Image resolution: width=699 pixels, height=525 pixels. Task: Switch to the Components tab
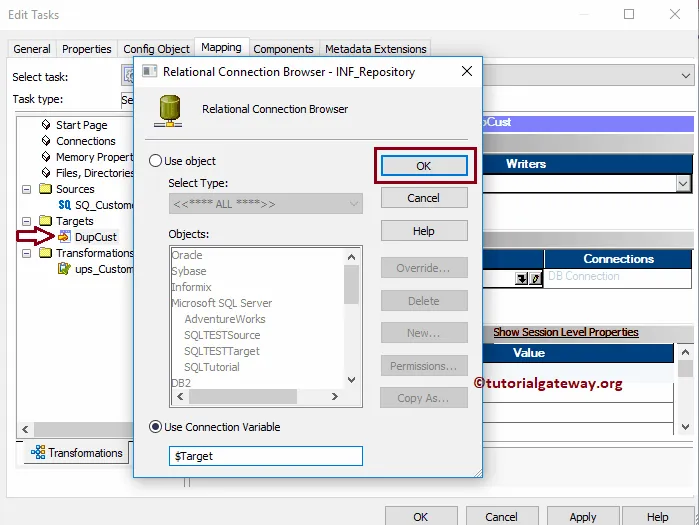284,49
